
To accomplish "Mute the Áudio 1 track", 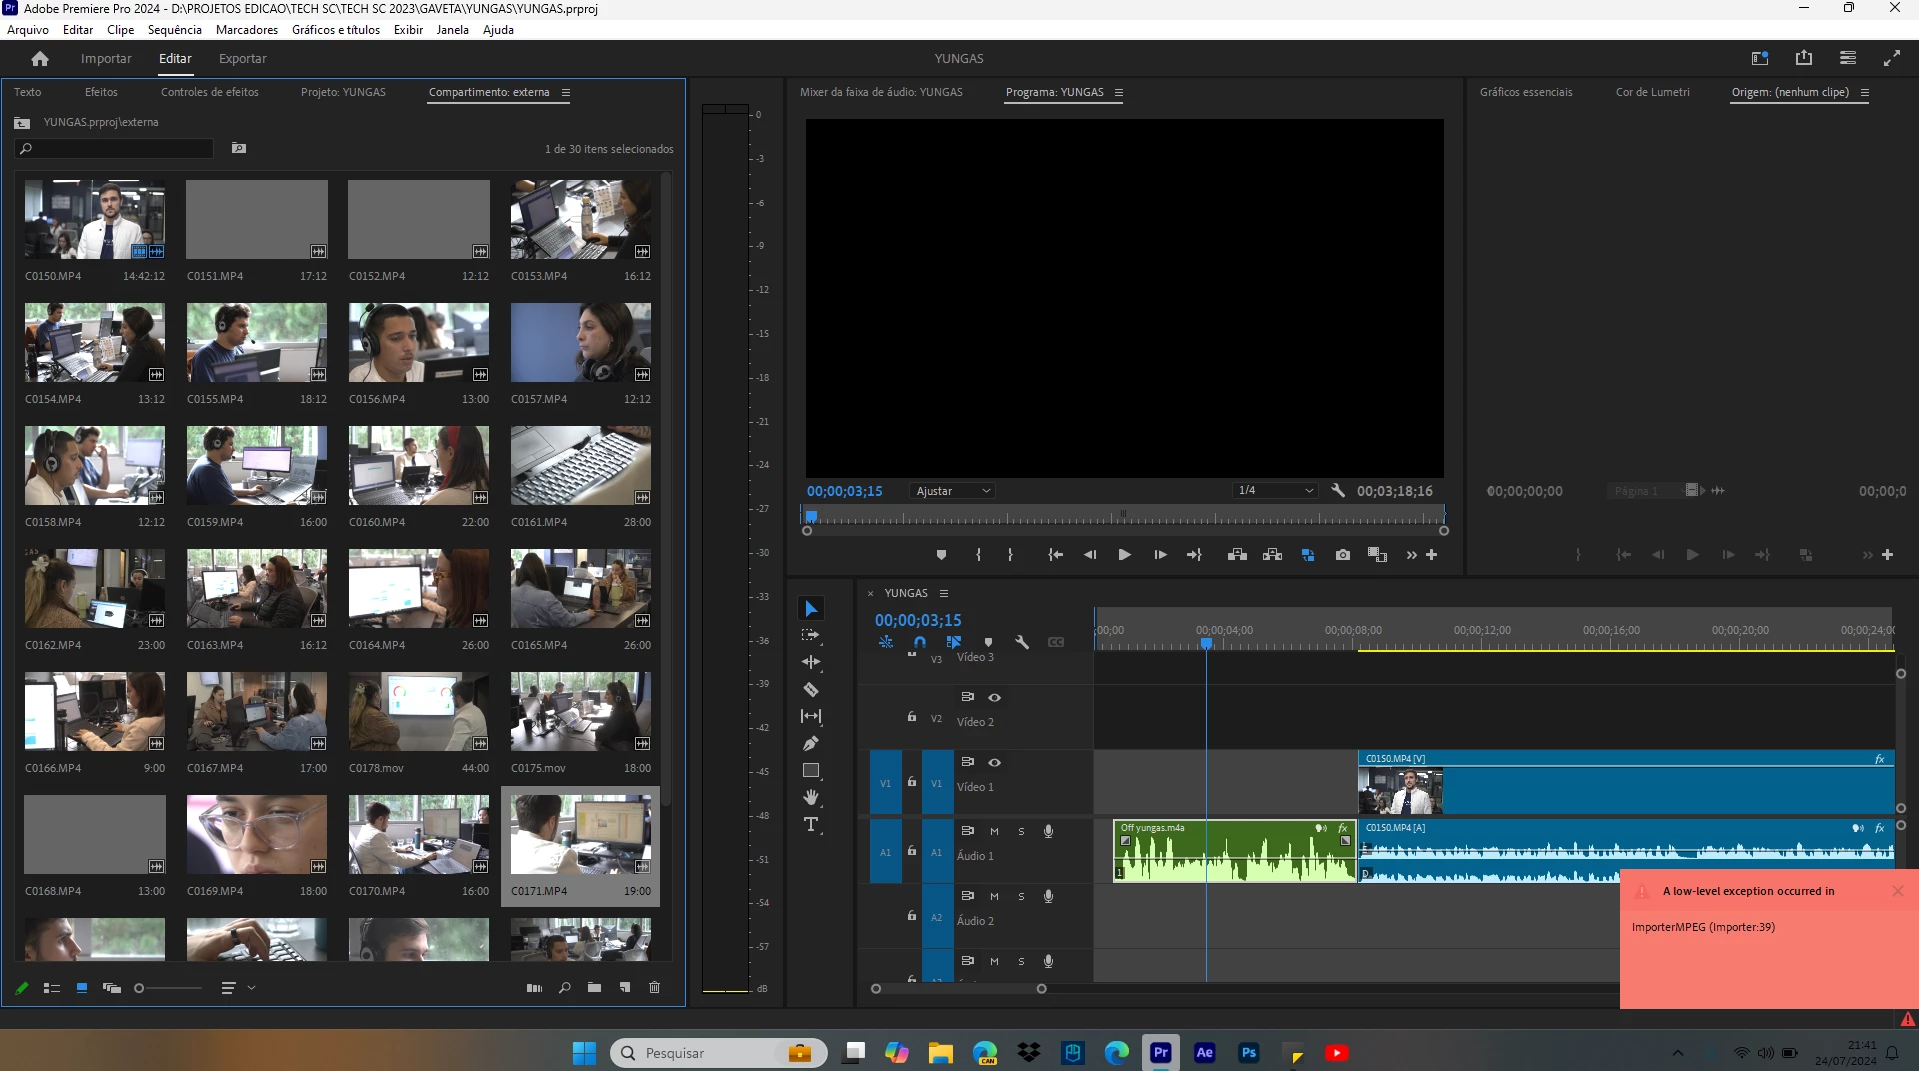I will coord(994,831).
